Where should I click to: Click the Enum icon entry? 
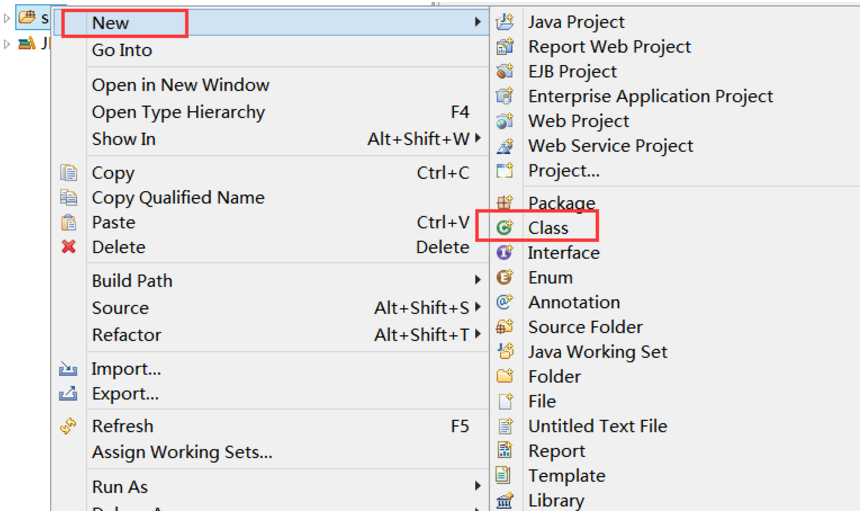click(504, 277)
